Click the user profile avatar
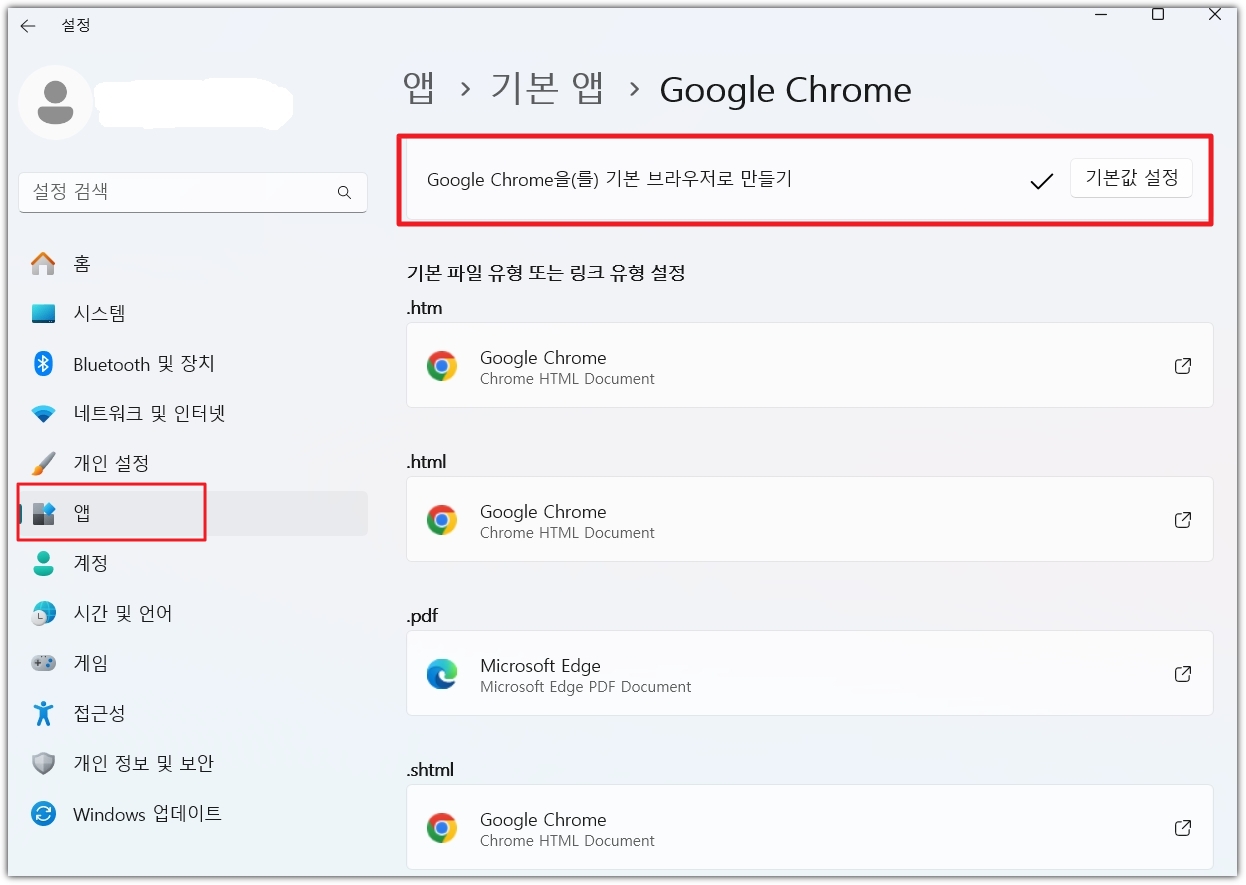Screen dimensions: 1246x885 point(56,102)
